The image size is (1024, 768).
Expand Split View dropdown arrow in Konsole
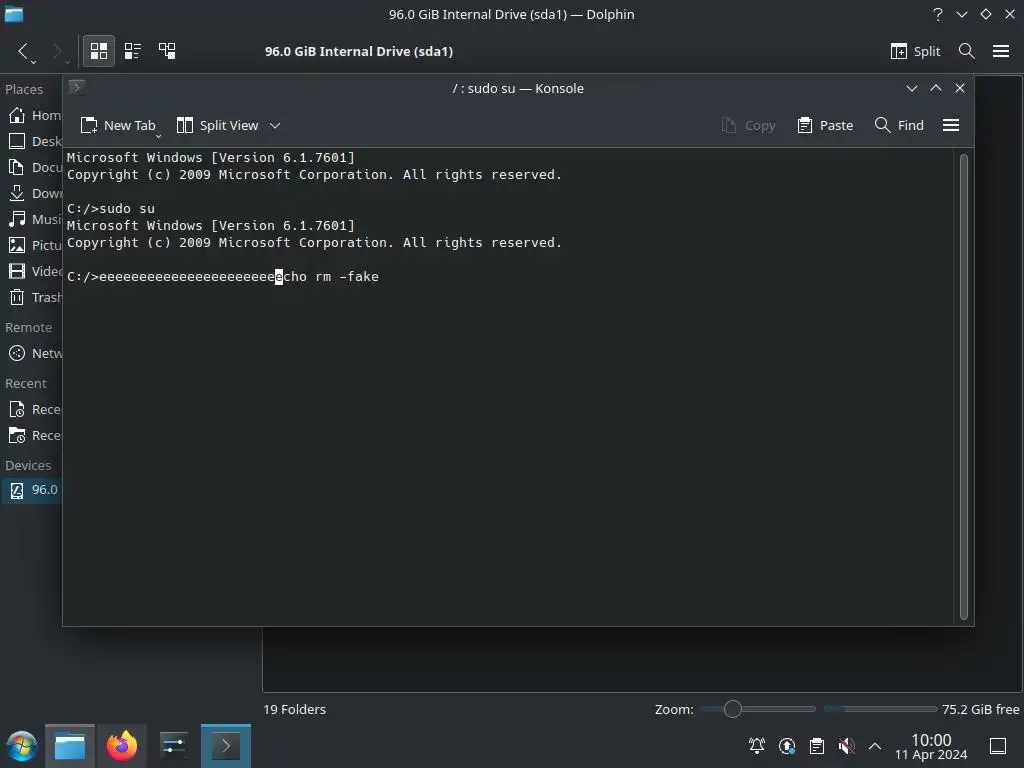[x=275, y=125]
